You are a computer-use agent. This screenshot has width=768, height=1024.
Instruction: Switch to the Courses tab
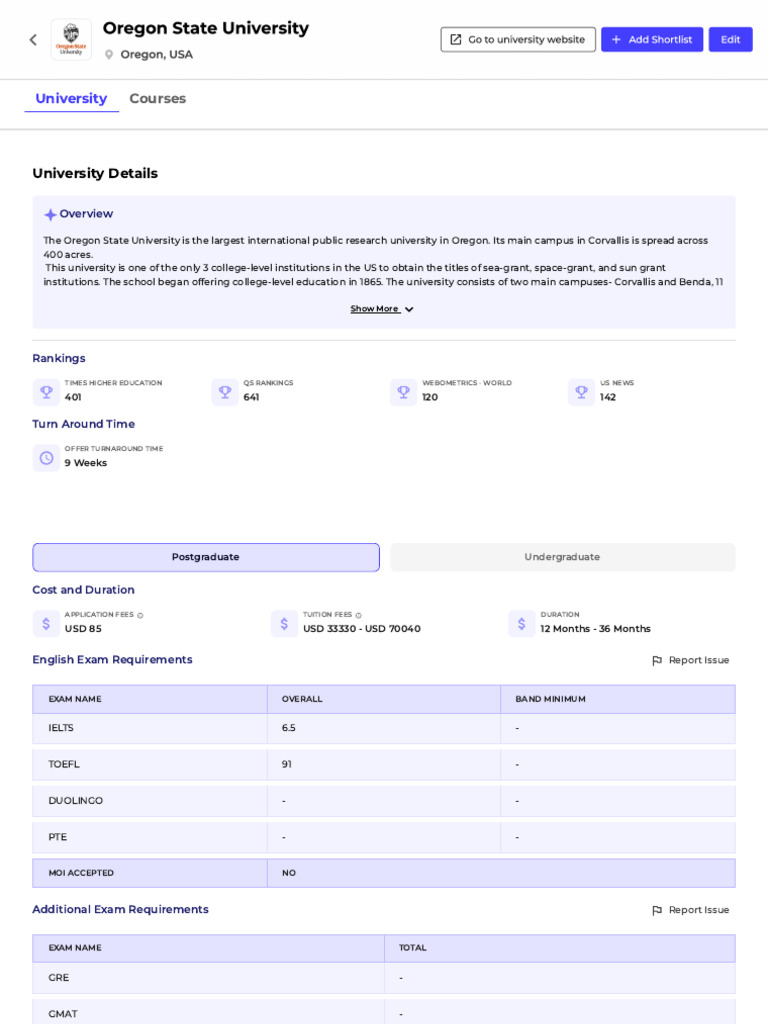pos(158,99)
